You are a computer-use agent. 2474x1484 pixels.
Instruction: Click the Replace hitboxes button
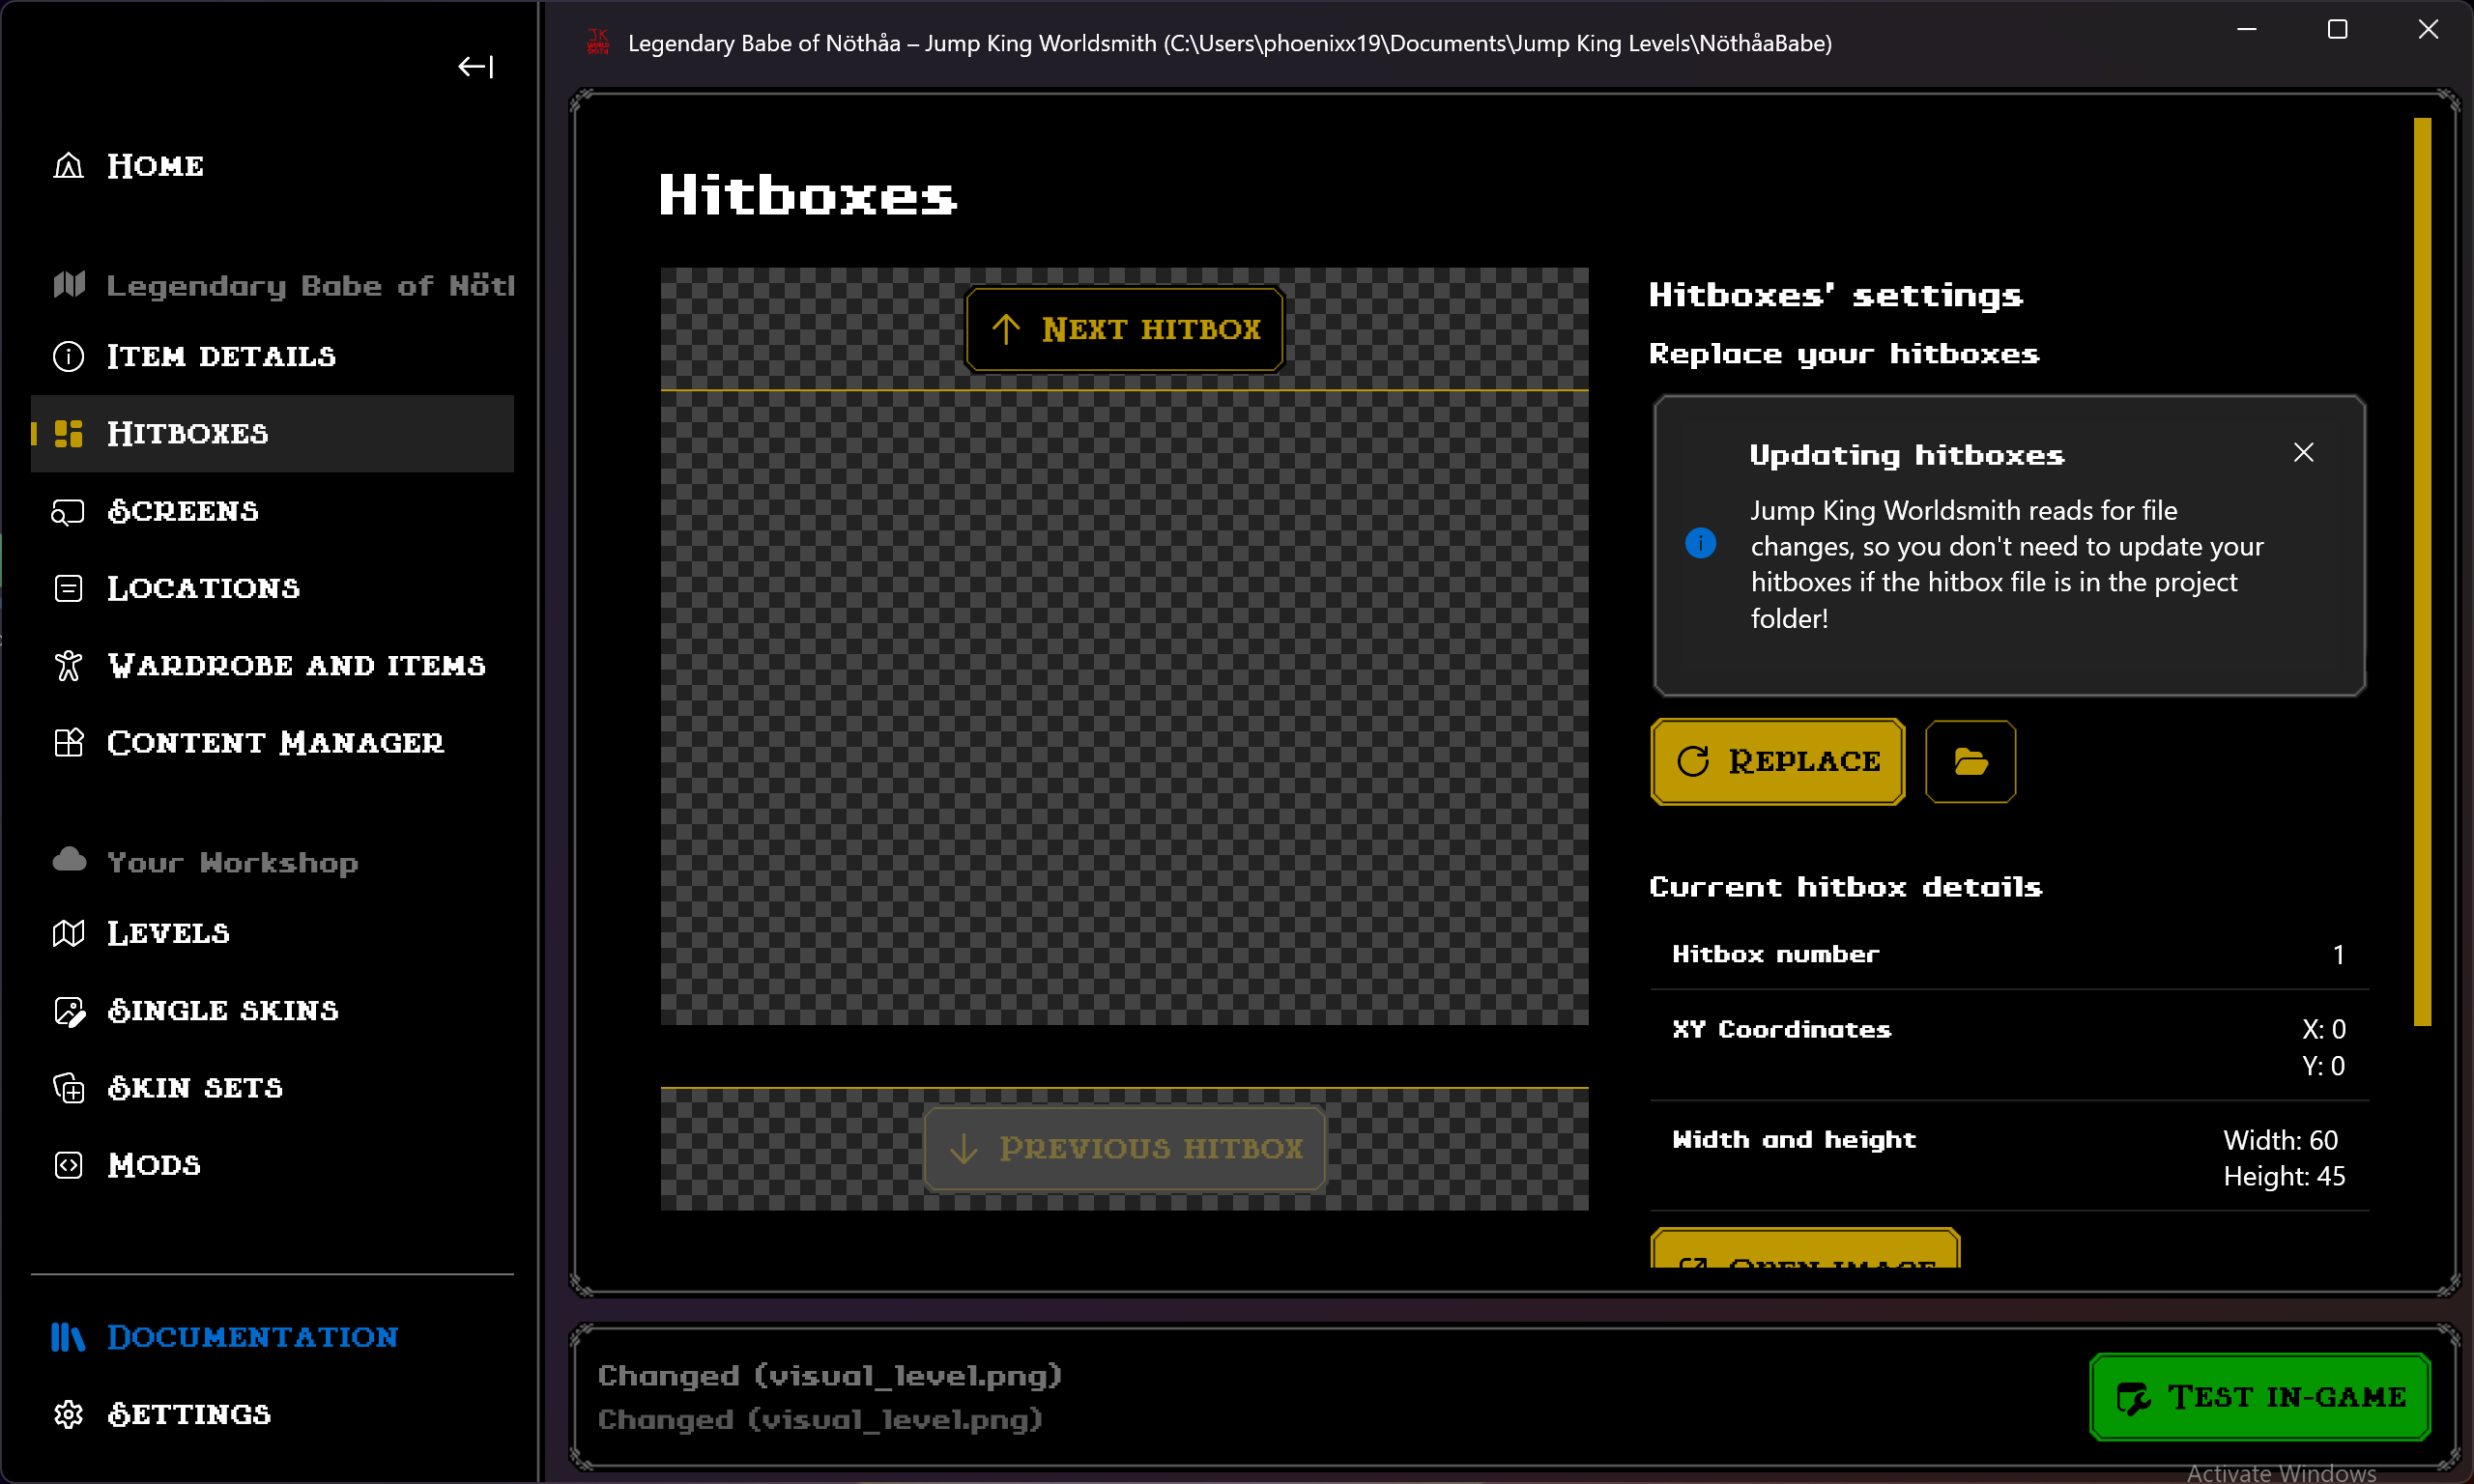pos(1777,761)
